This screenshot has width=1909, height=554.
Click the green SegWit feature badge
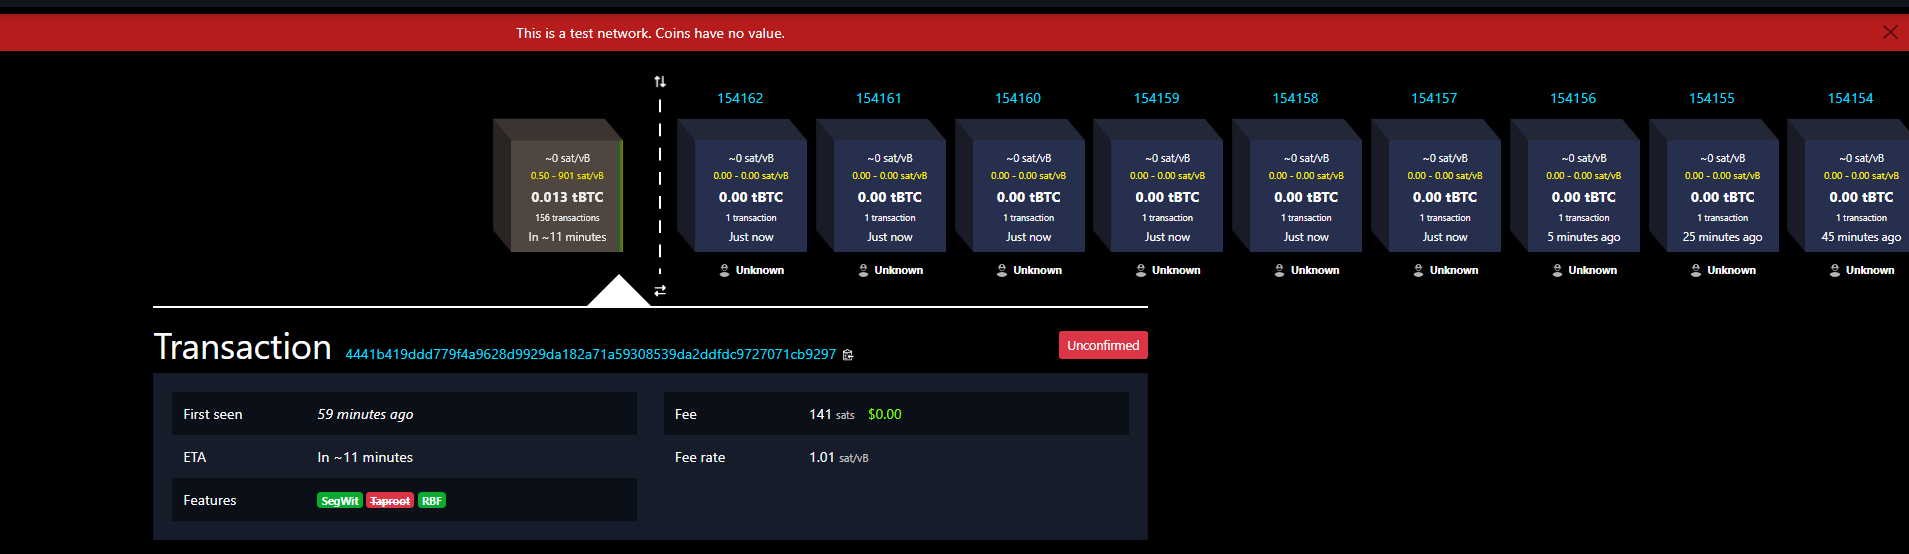[x=340, y=501]
